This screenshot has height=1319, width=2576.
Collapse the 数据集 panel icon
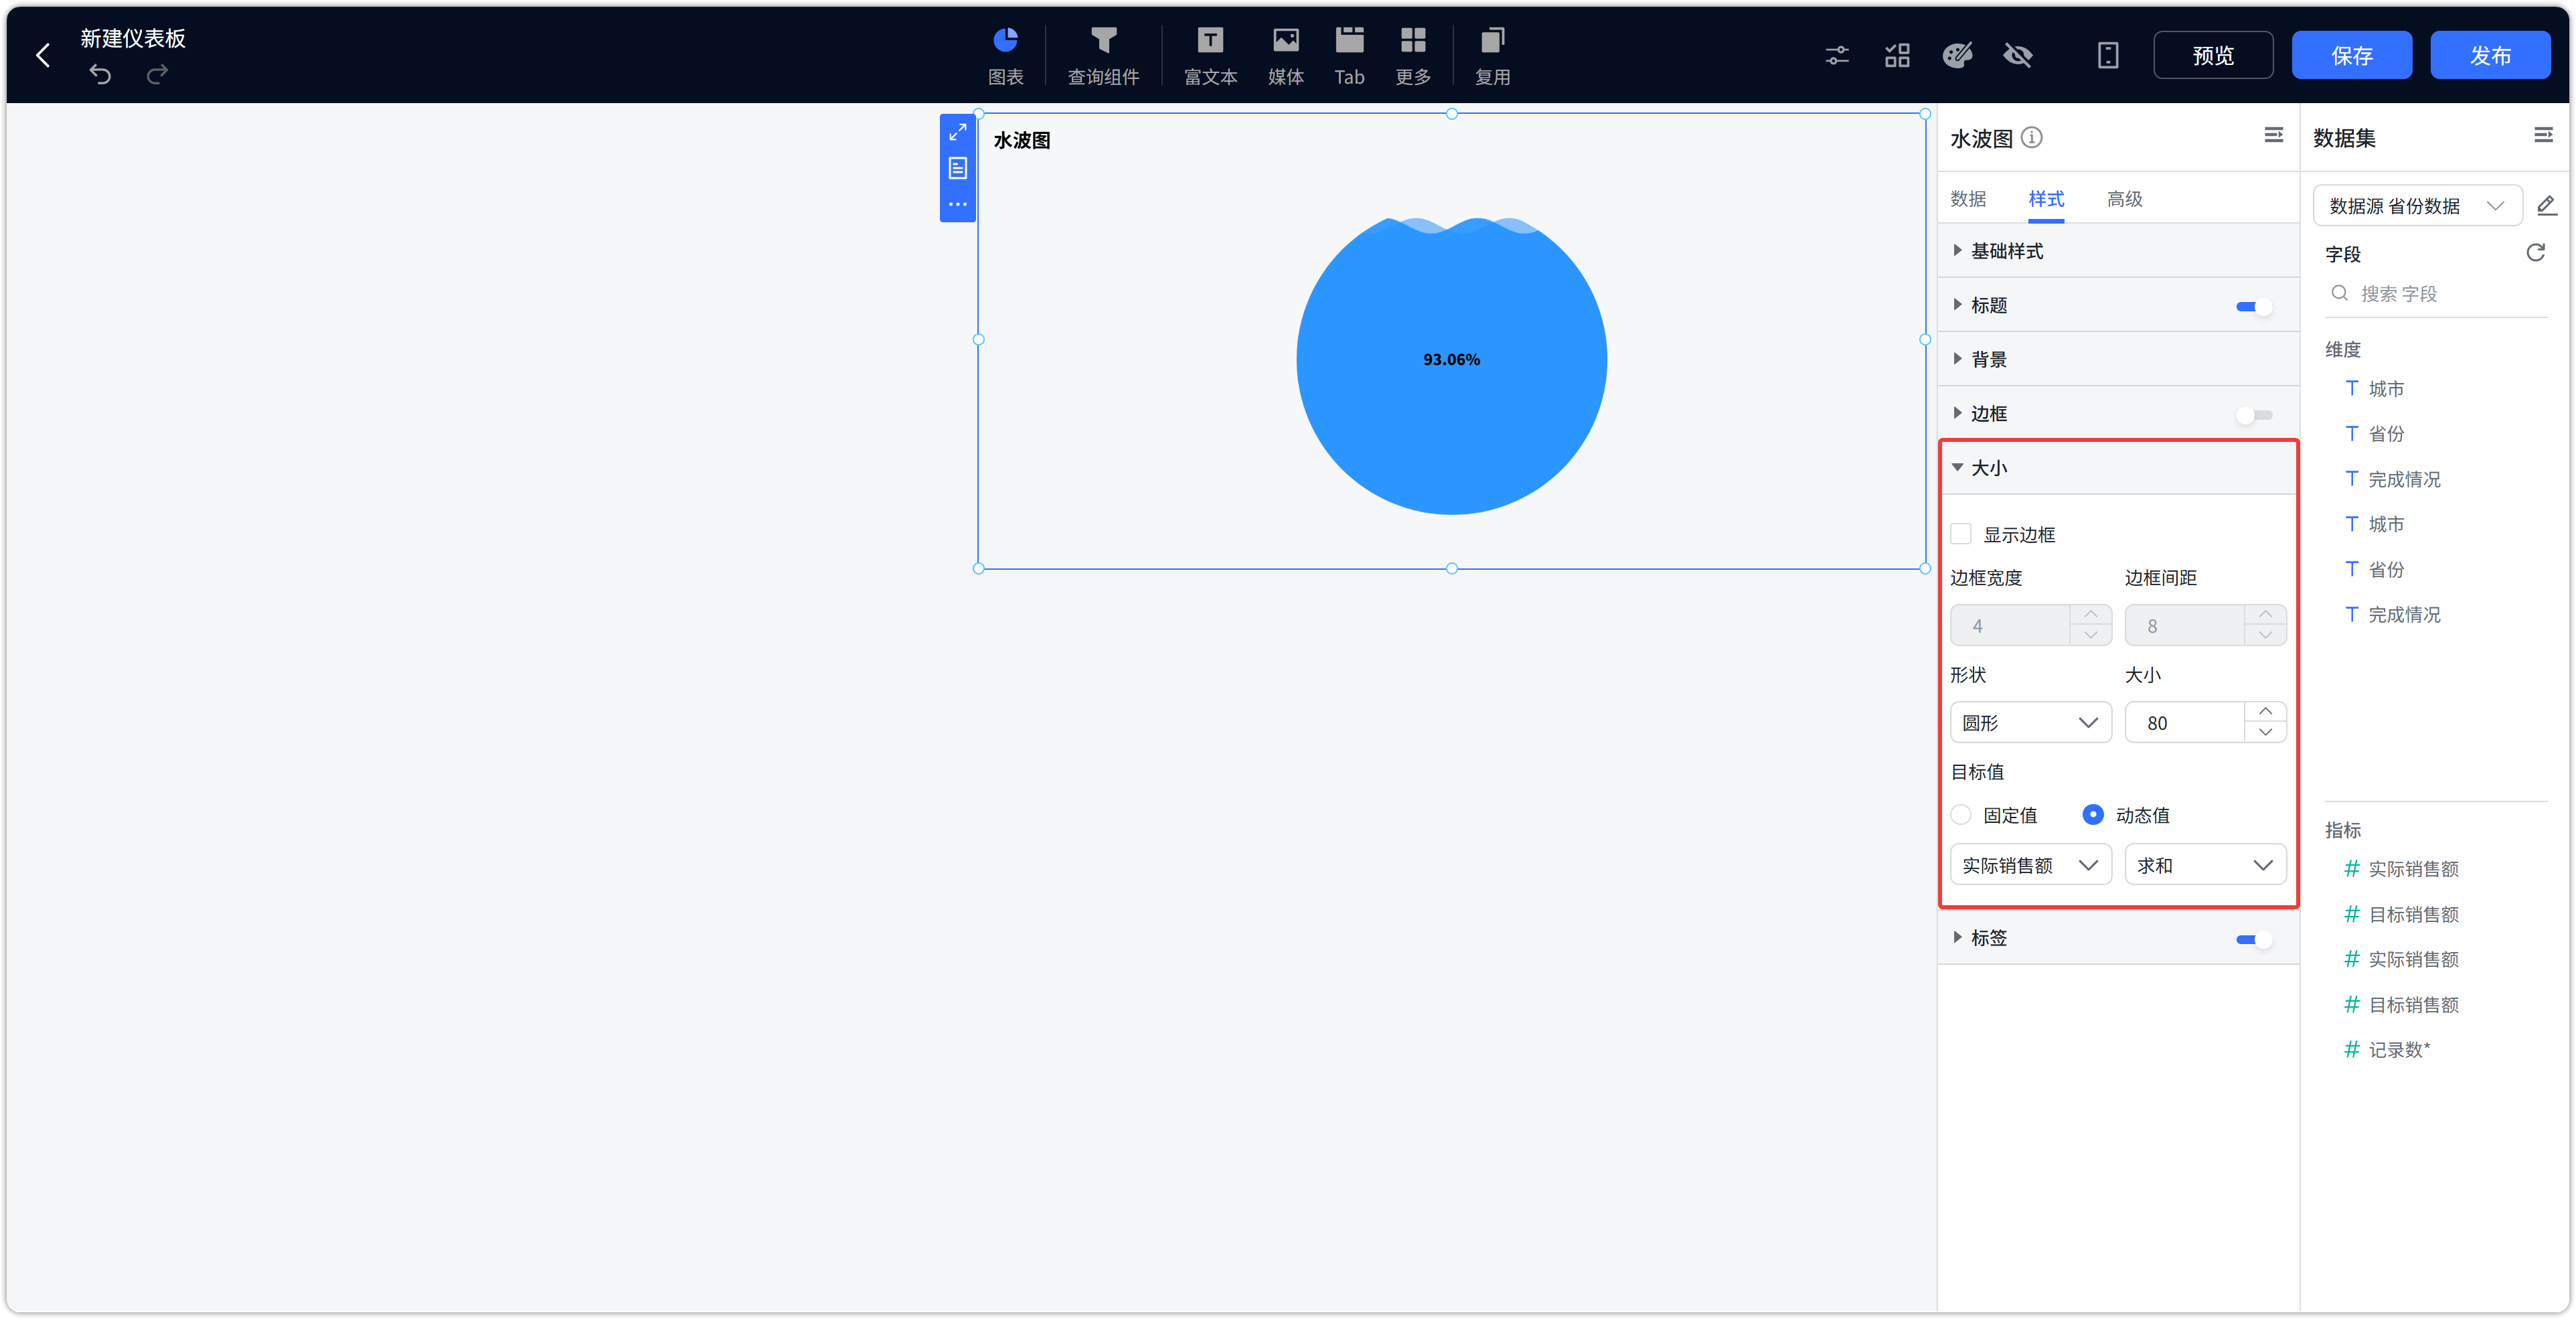click(x=2543, y=135)
